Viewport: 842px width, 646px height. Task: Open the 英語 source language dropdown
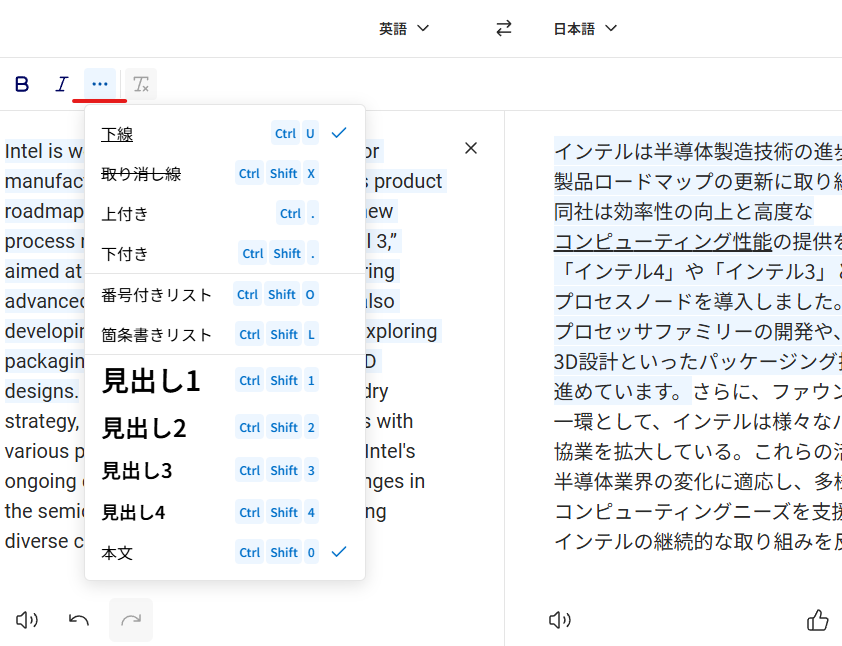404,28
